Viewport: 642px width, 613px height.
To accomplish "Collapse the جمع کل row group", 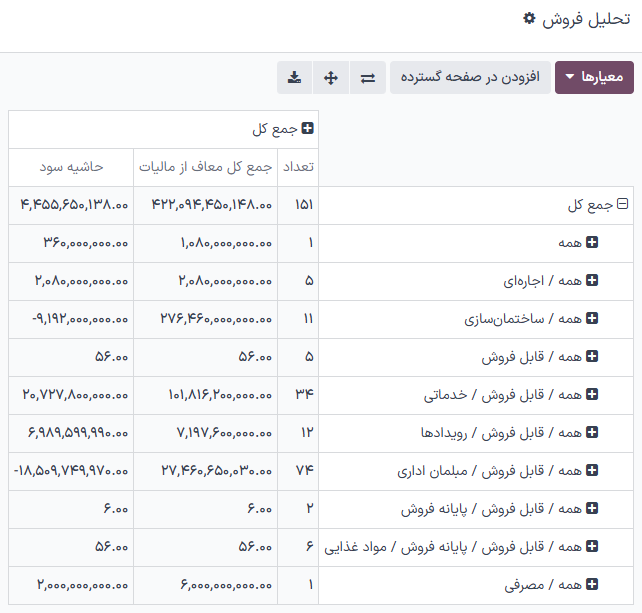I will coord(622,205).
